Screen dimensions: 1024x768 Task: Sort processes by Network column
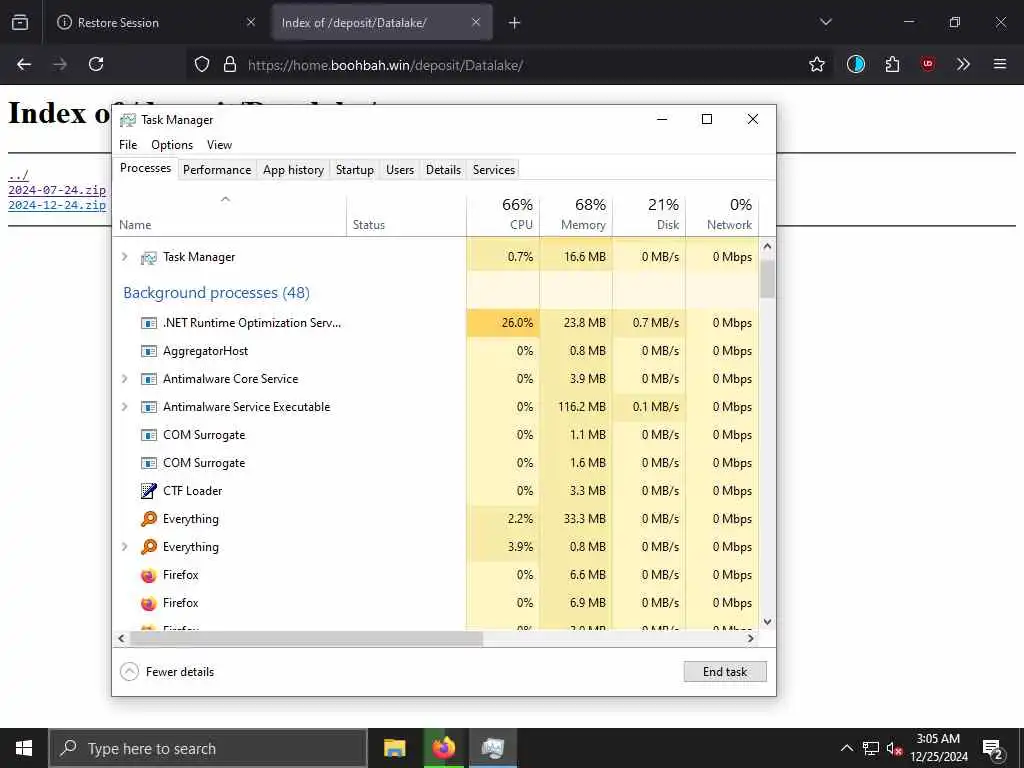tap(722, 215)
